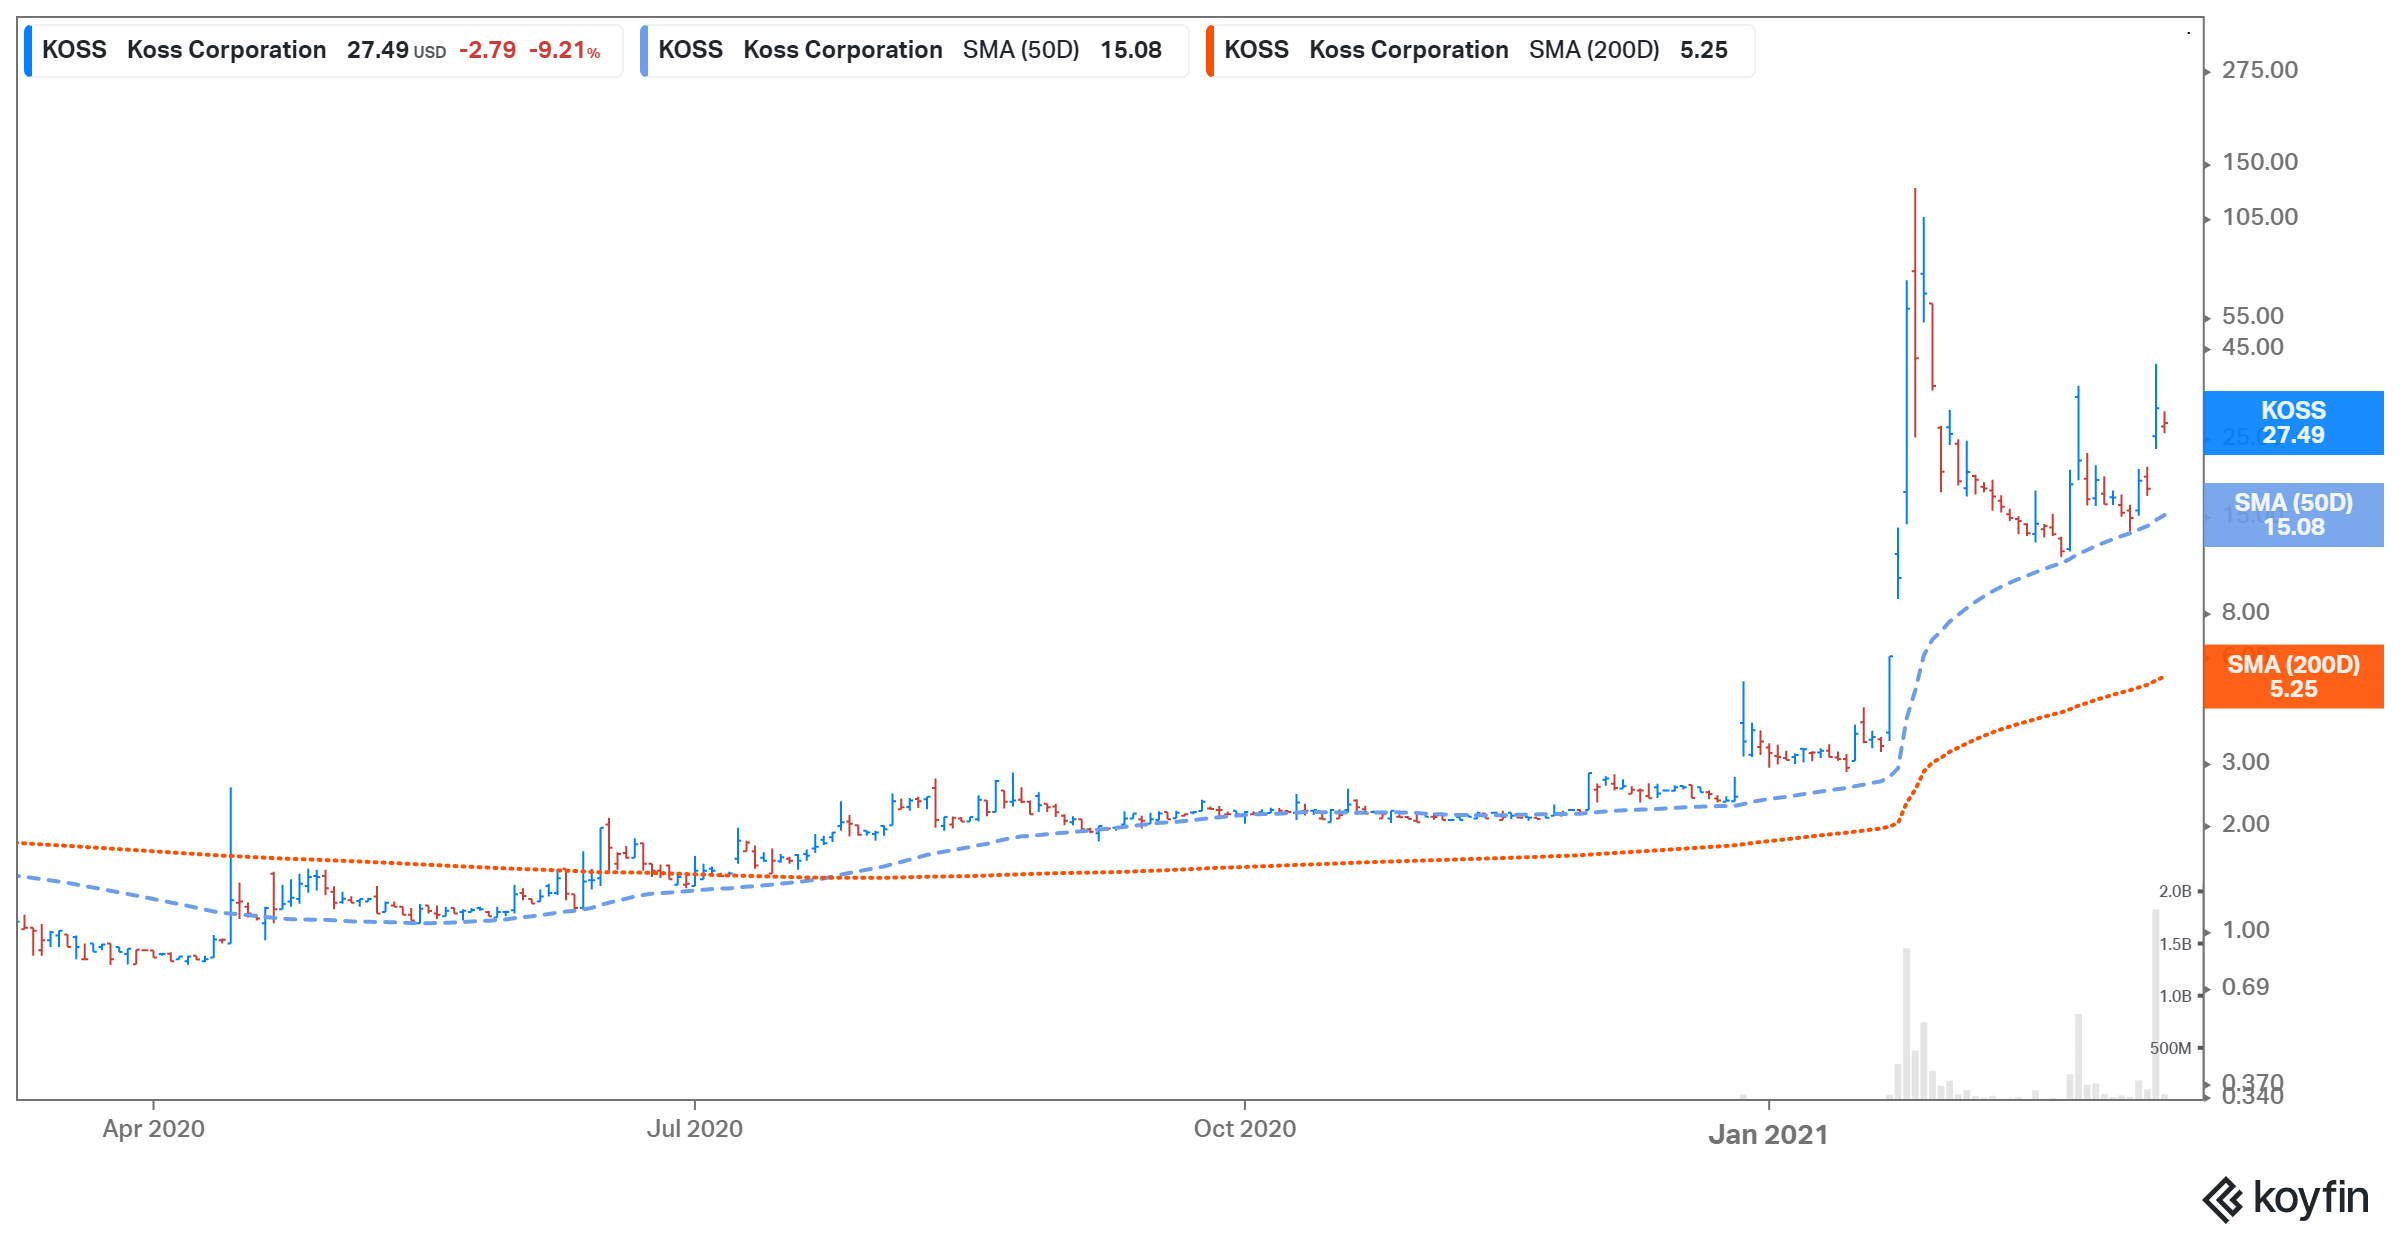Click the tallest volume bar near 2.0B
Screen dimensions: 2400x1240
[2156, 1004]
